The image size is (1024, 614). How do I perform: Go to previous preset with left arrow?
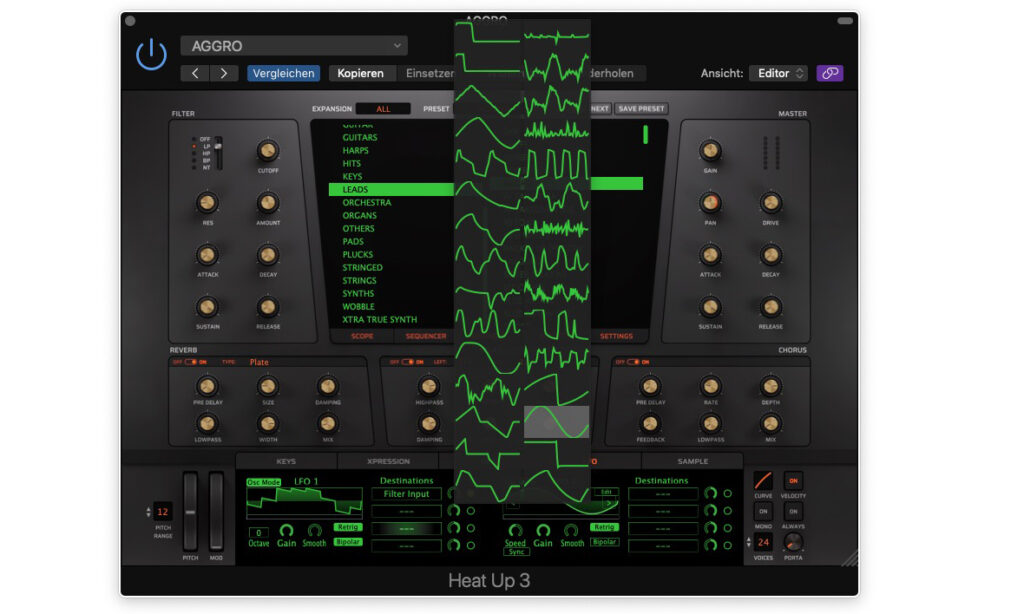pyautogui.click(x=195, y=73)
